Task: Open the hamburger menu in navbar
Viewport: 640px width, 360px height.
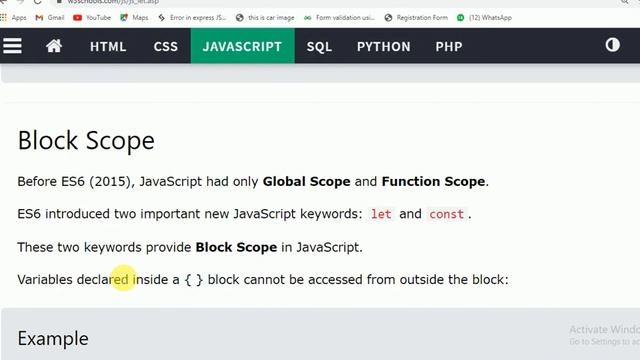Action: point(12,46)
